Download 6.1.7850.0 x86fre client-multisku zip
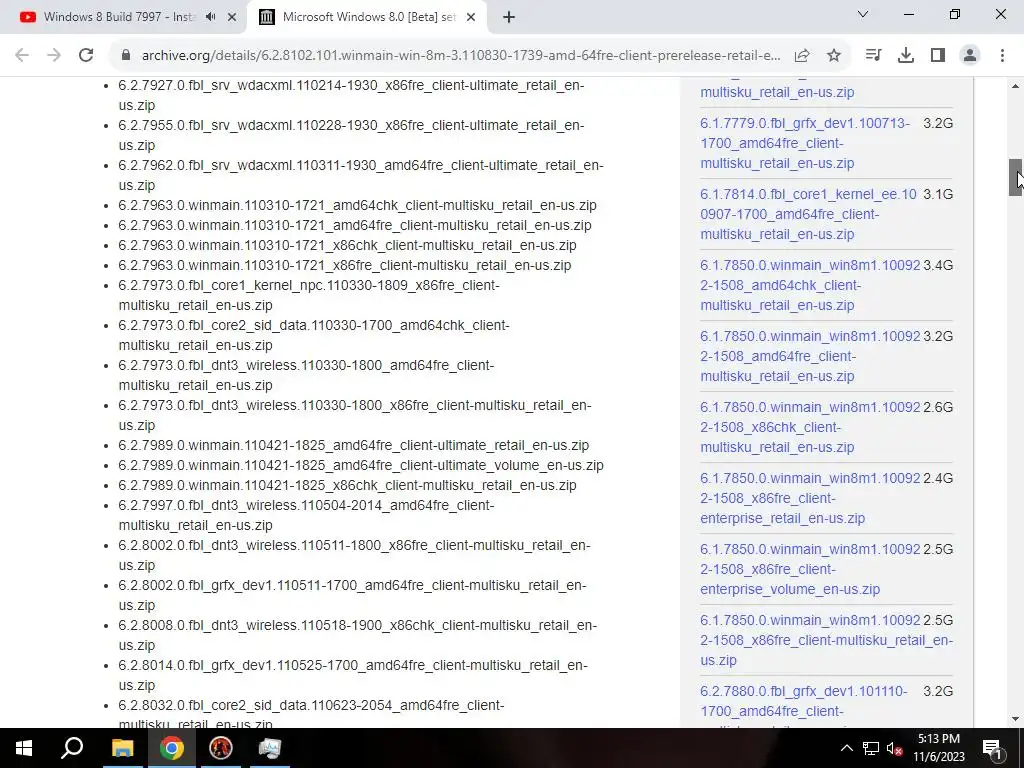 click(826, 640)
